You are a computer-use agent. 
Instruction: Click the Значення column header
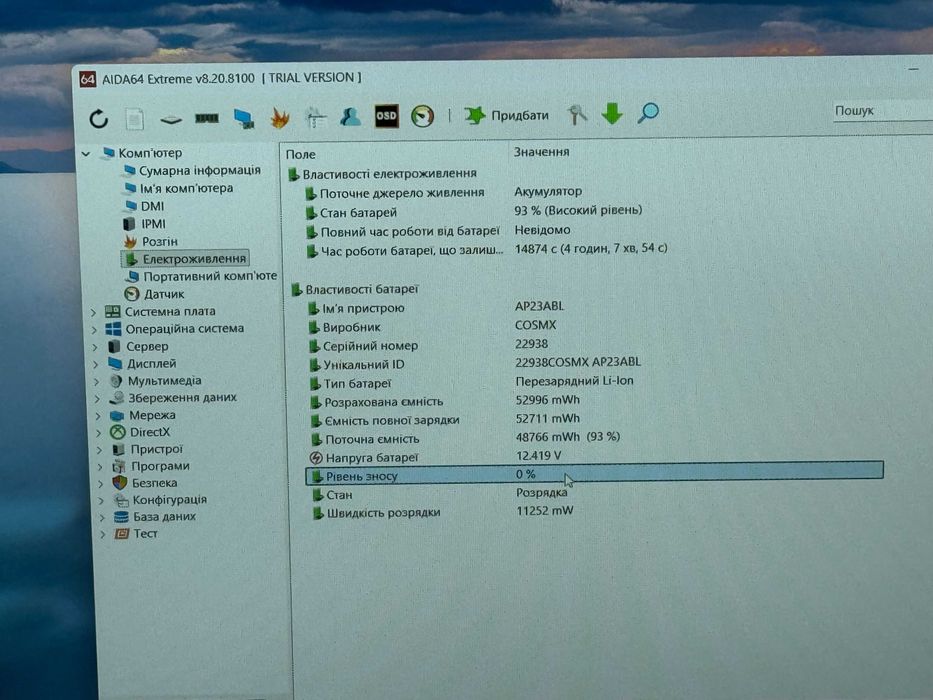[541, 152]
